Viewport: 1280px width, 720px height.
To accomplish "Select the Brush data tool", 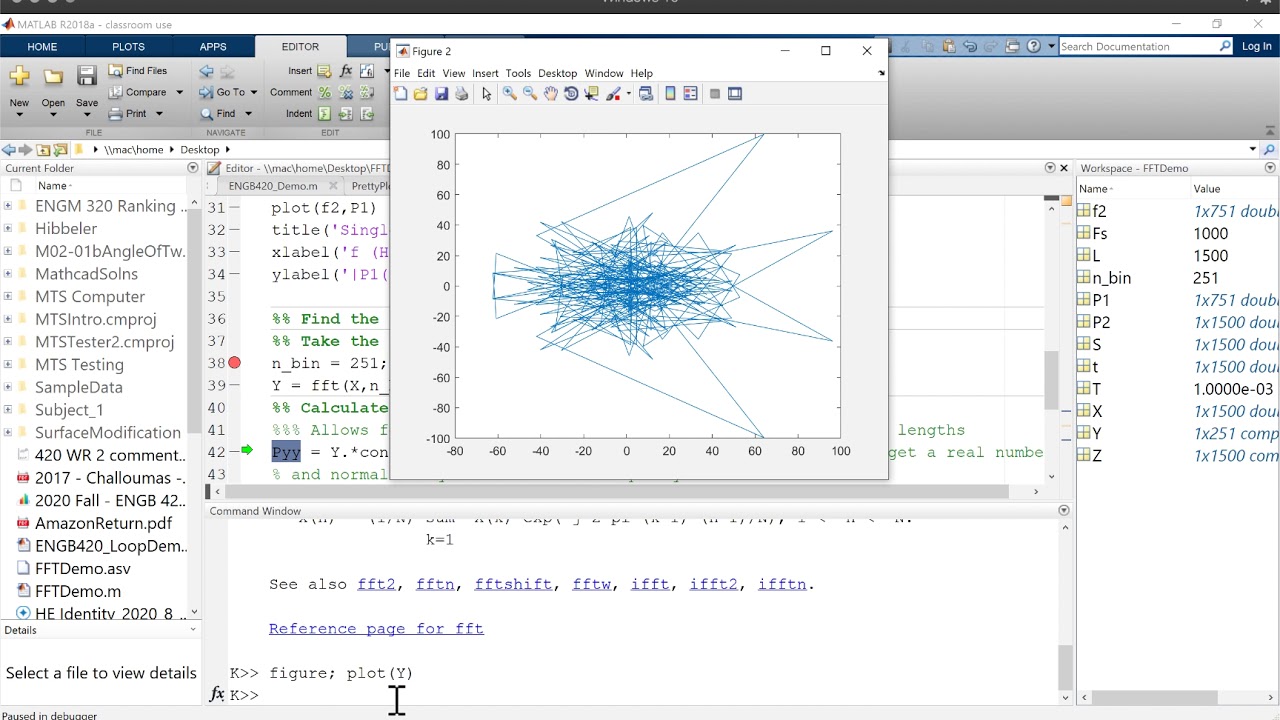I will click(613, 94).
